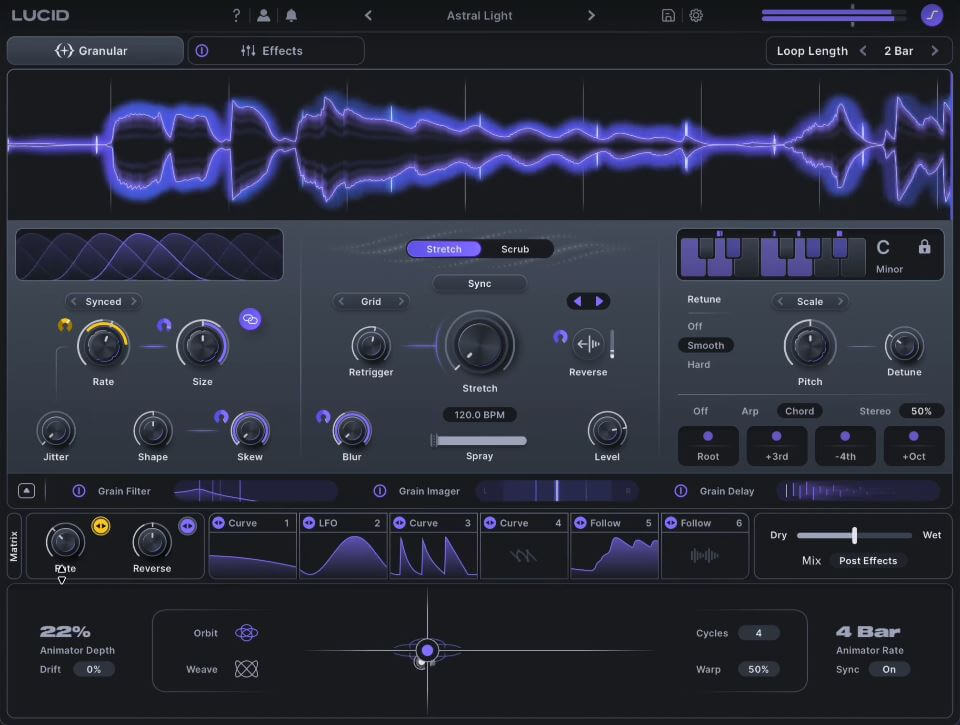Toggle the Root chord note button
This screenshot has height=725, width=960.
point(708,446)
